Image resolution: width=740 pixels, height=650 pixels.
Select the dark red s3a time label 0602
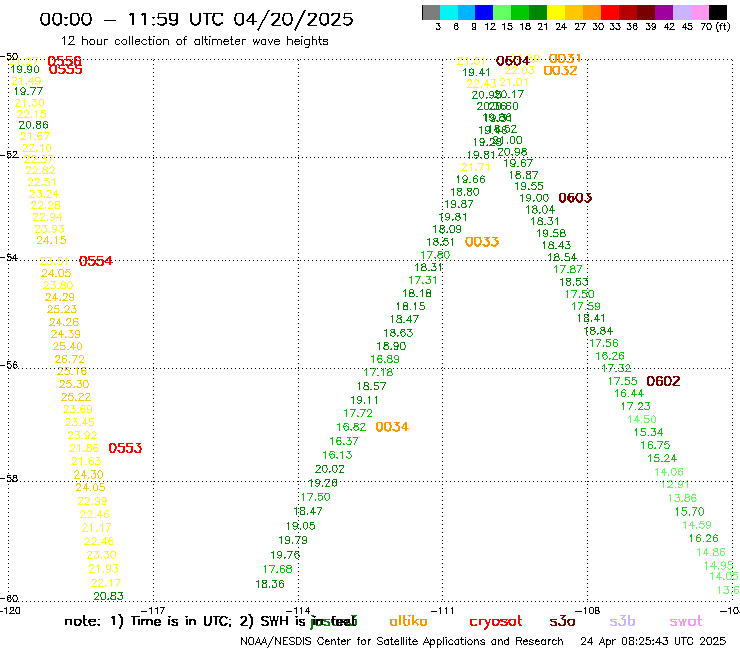pos(663,381)
